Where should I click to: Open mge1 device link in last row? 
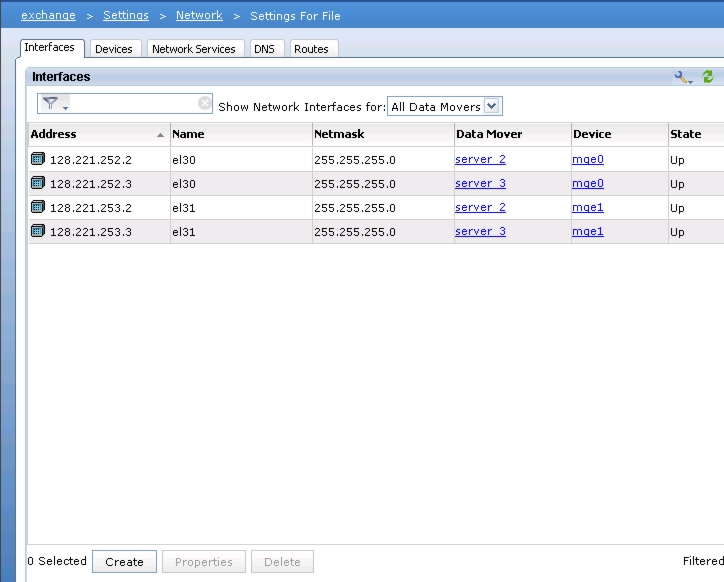point(587,231)
